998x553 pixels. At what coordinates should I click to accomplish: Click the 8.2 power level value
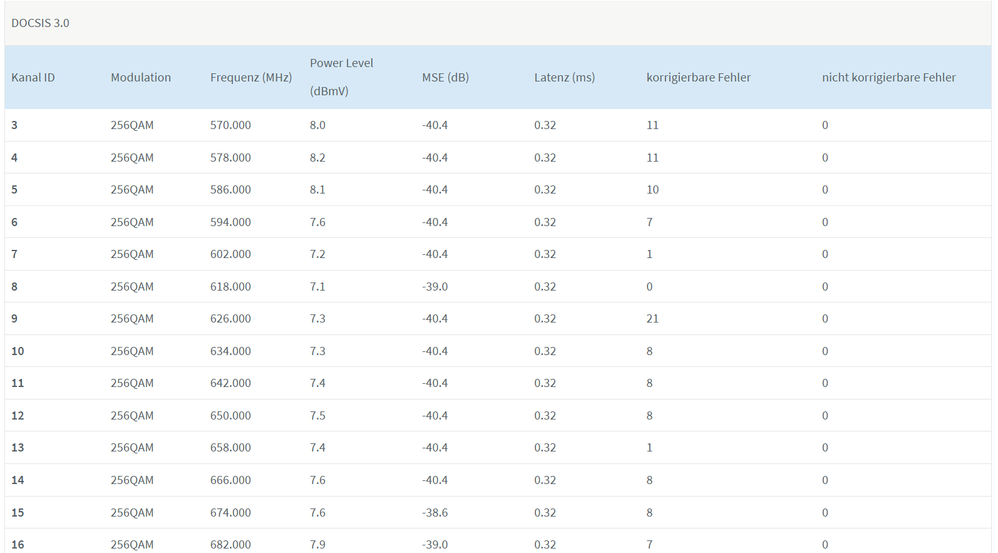coord(318,158)
